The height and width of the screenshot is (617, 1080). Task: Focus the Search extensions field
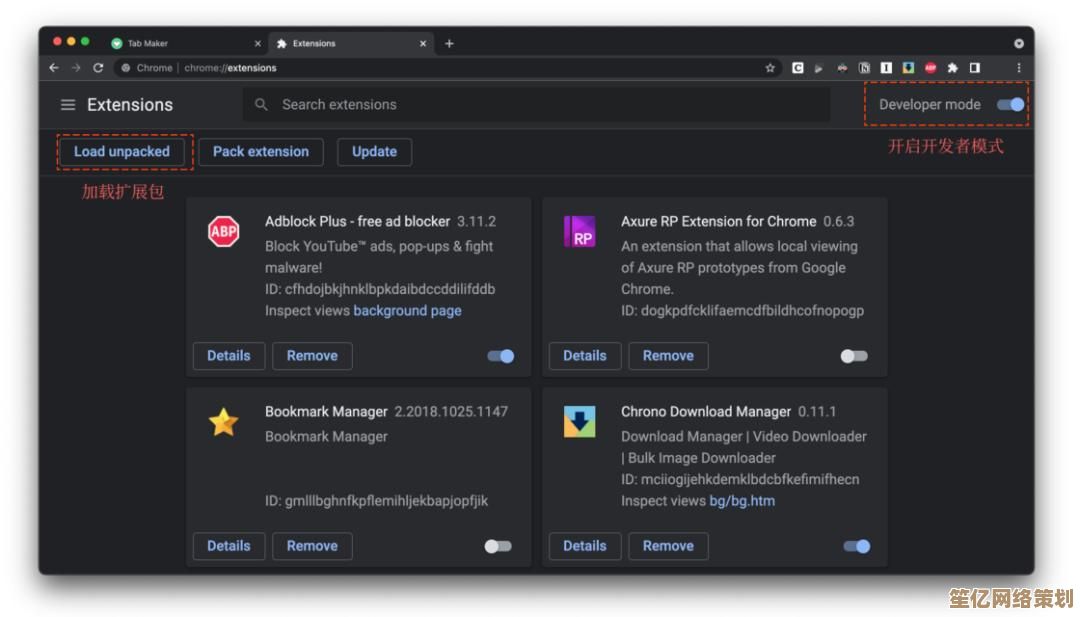[536, 105]
